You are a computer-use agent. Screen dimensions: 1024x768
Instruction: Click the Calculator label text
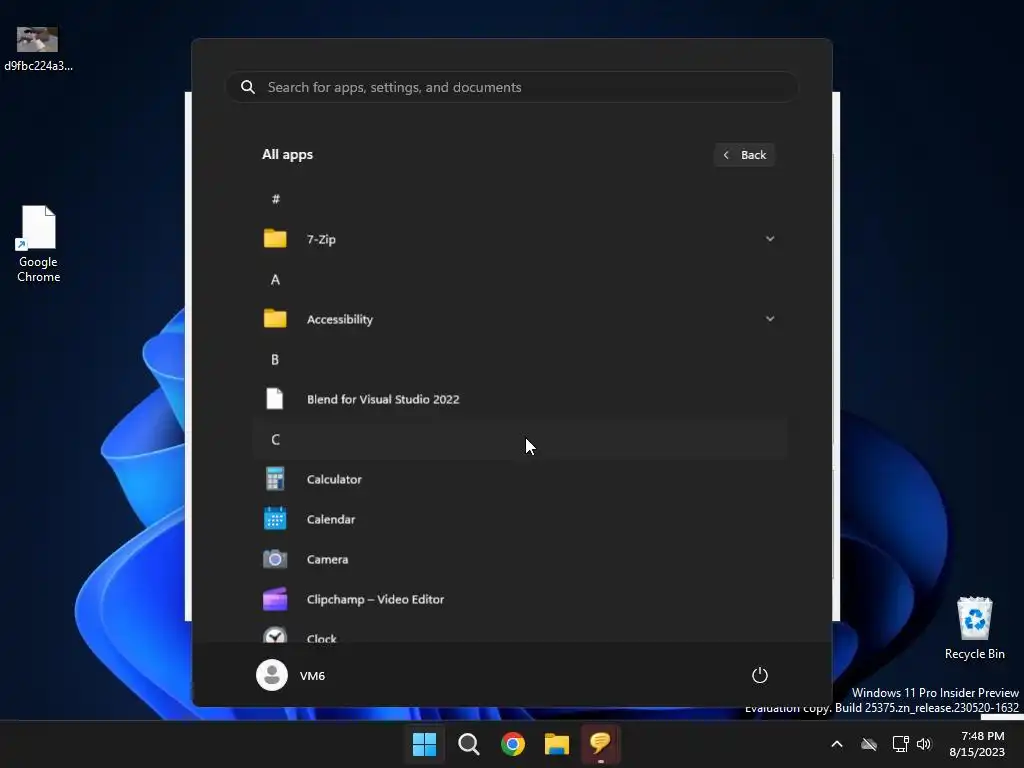pyautogui.click(x=334, y=479)
